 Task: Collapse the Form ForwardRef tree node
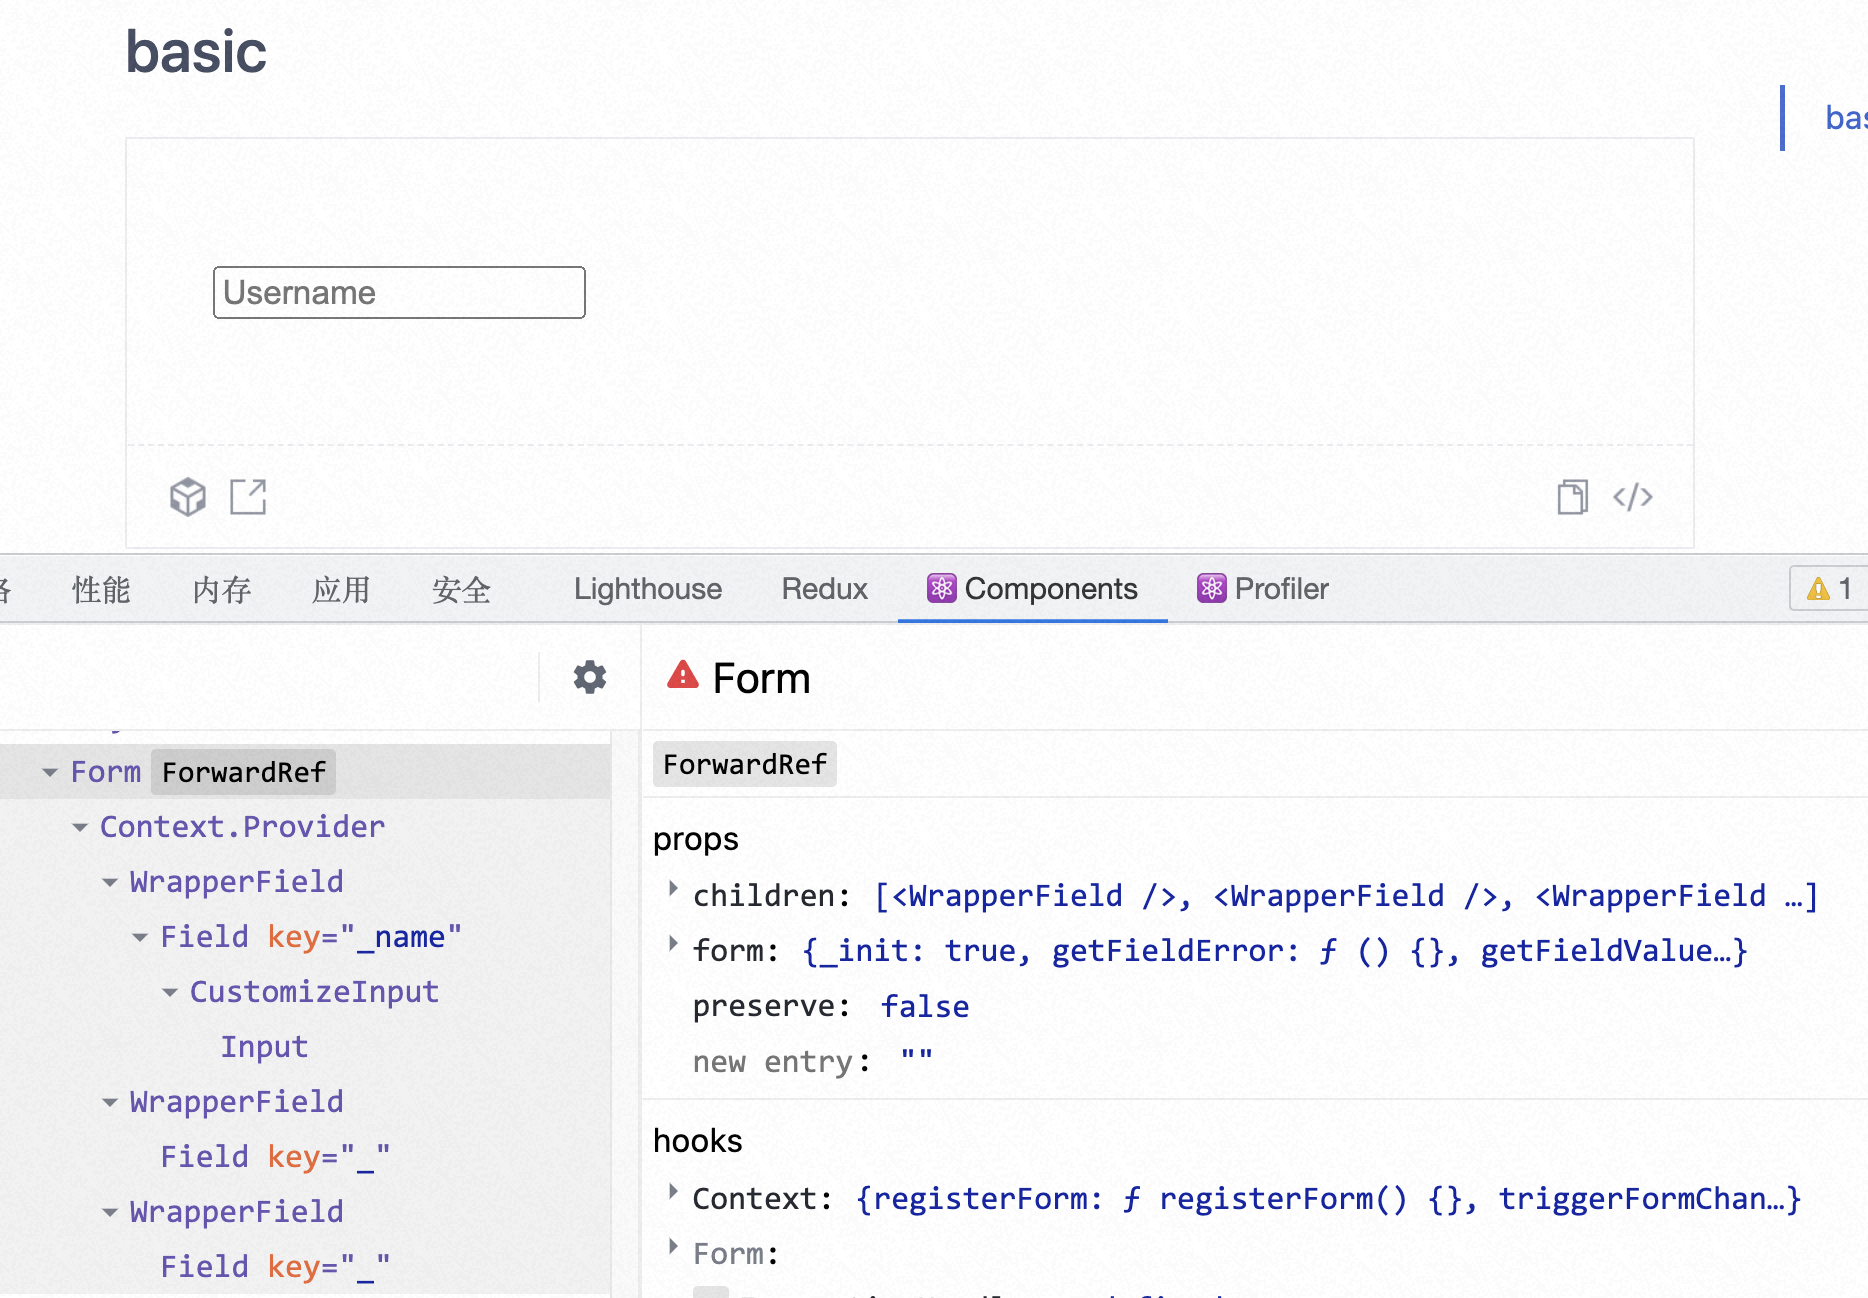[50, 772]
